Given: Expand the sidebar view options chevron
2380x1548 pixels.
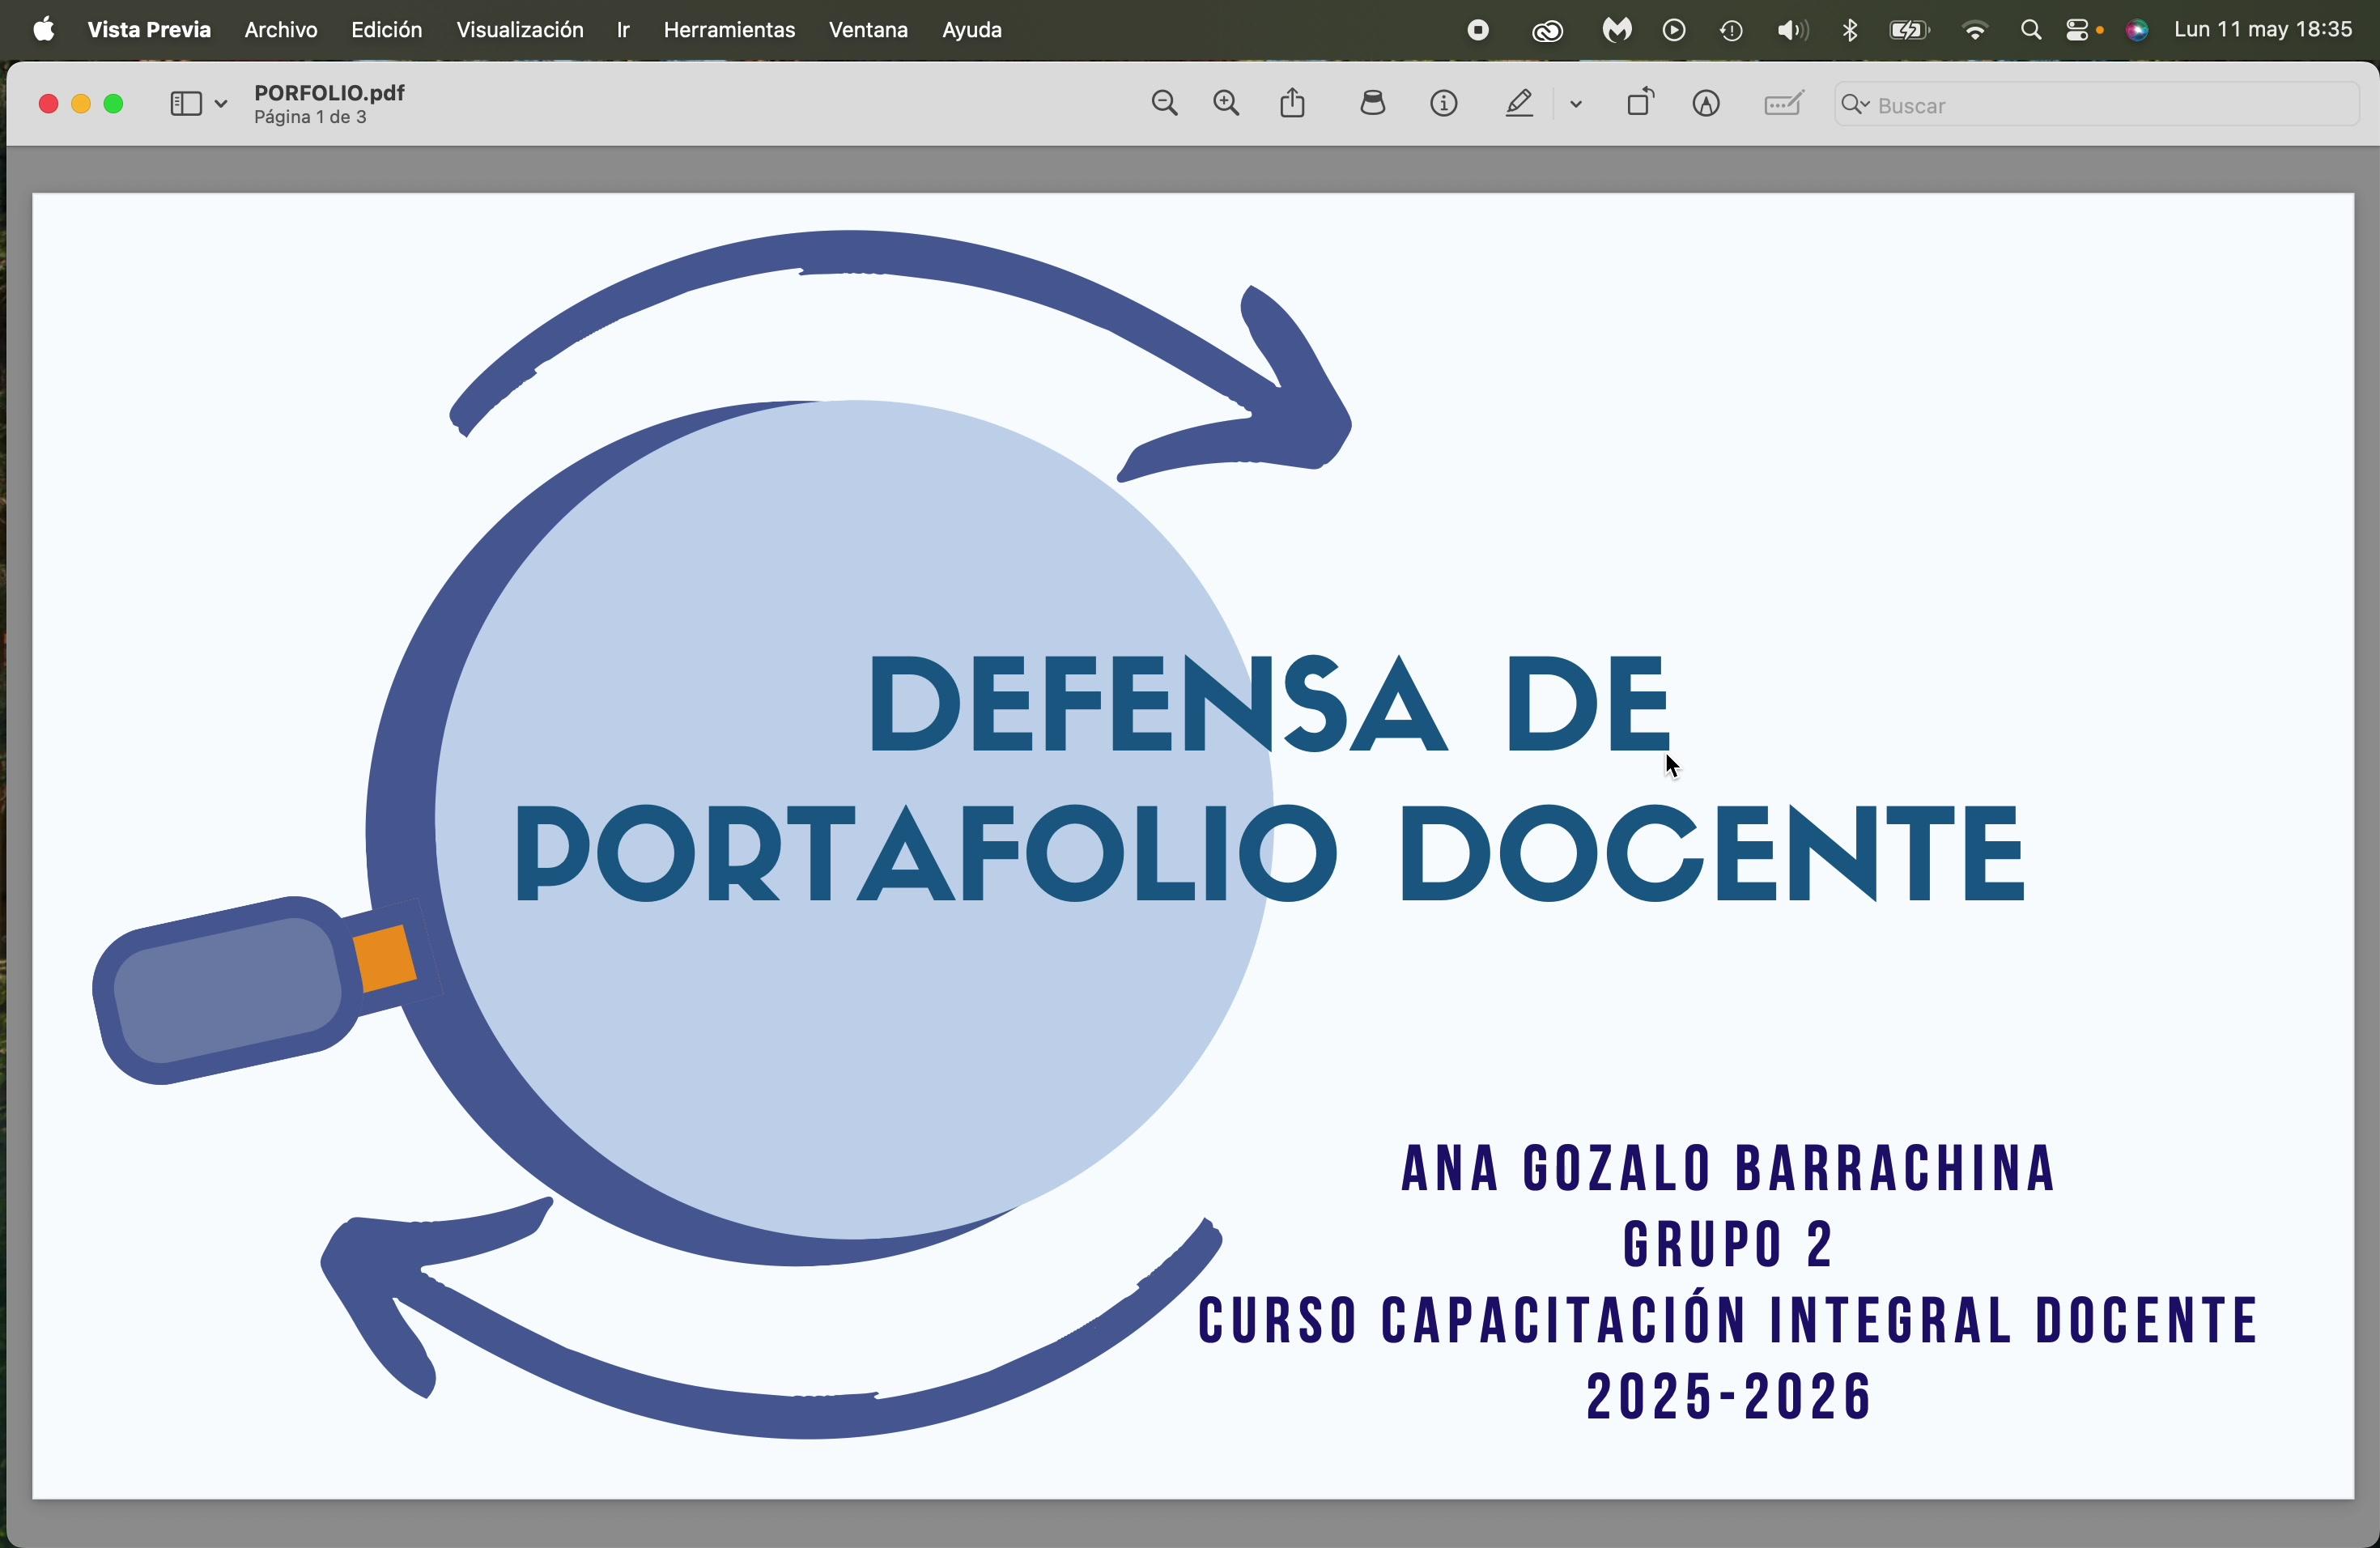Looking at the screenshot, I should click(x=221, y=104).
